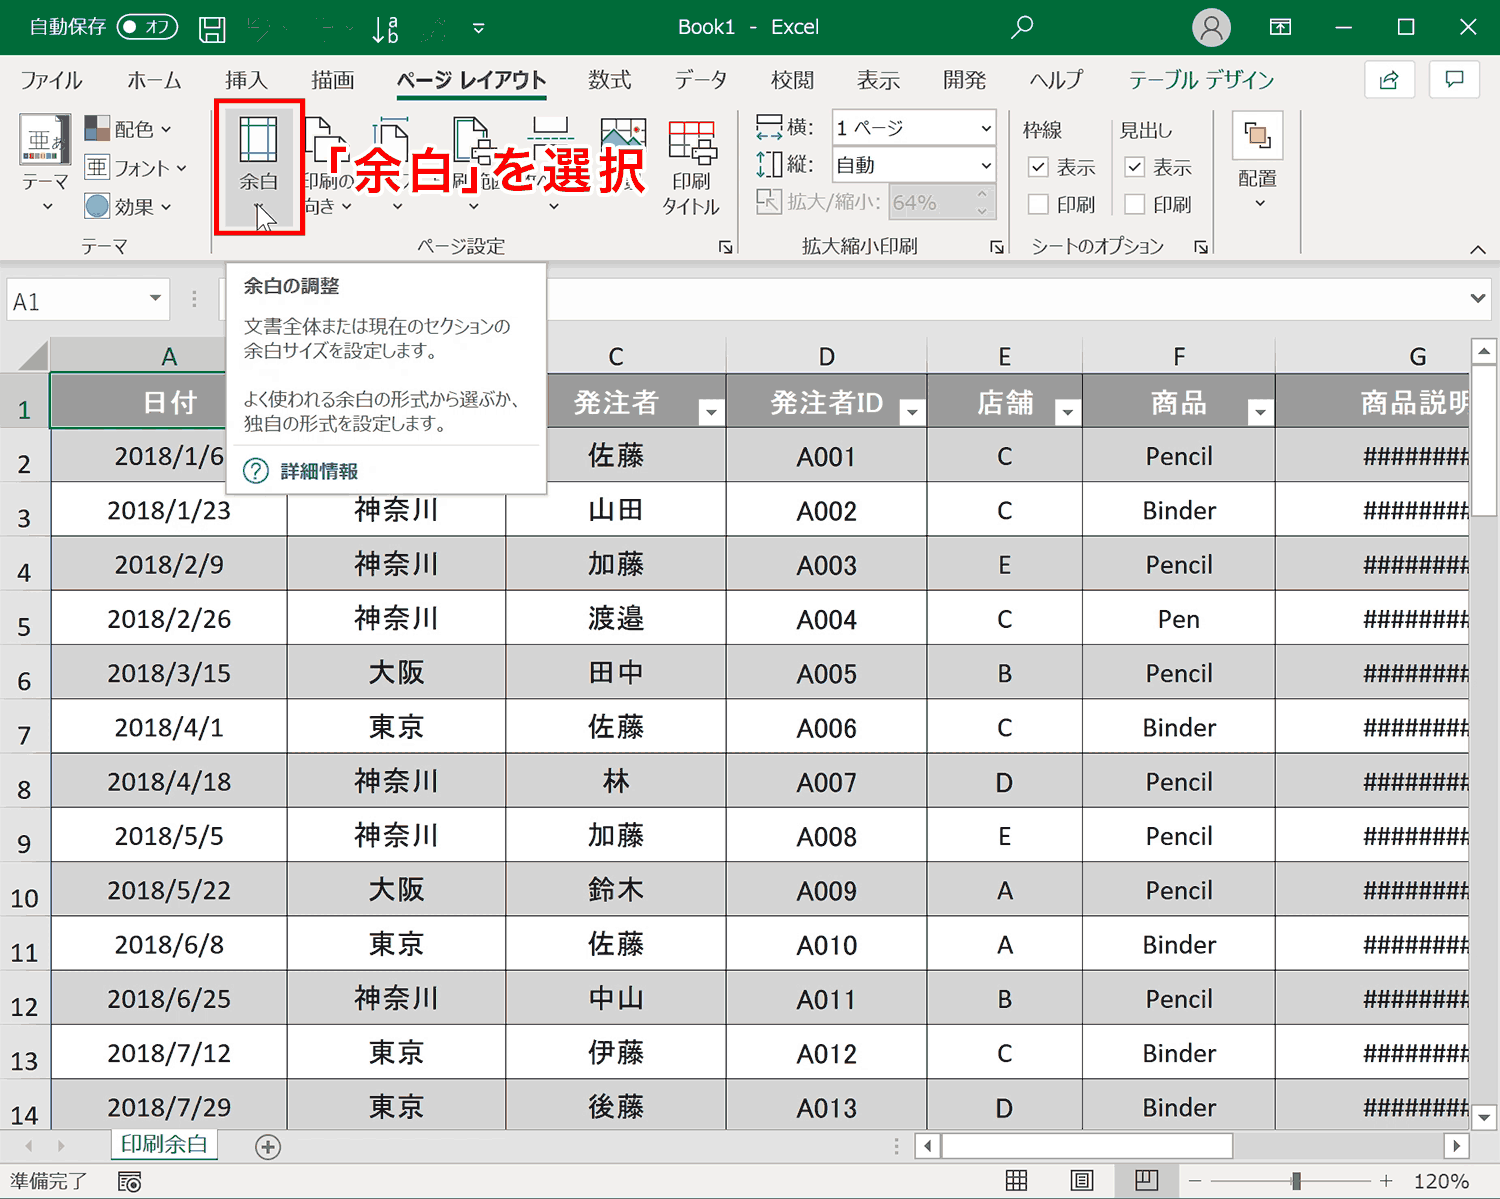Uncheck 枠線 表示 gridlines view checkbox
The height and width of the screenshot is (1199, 1500).
(x=1039, y=167)
